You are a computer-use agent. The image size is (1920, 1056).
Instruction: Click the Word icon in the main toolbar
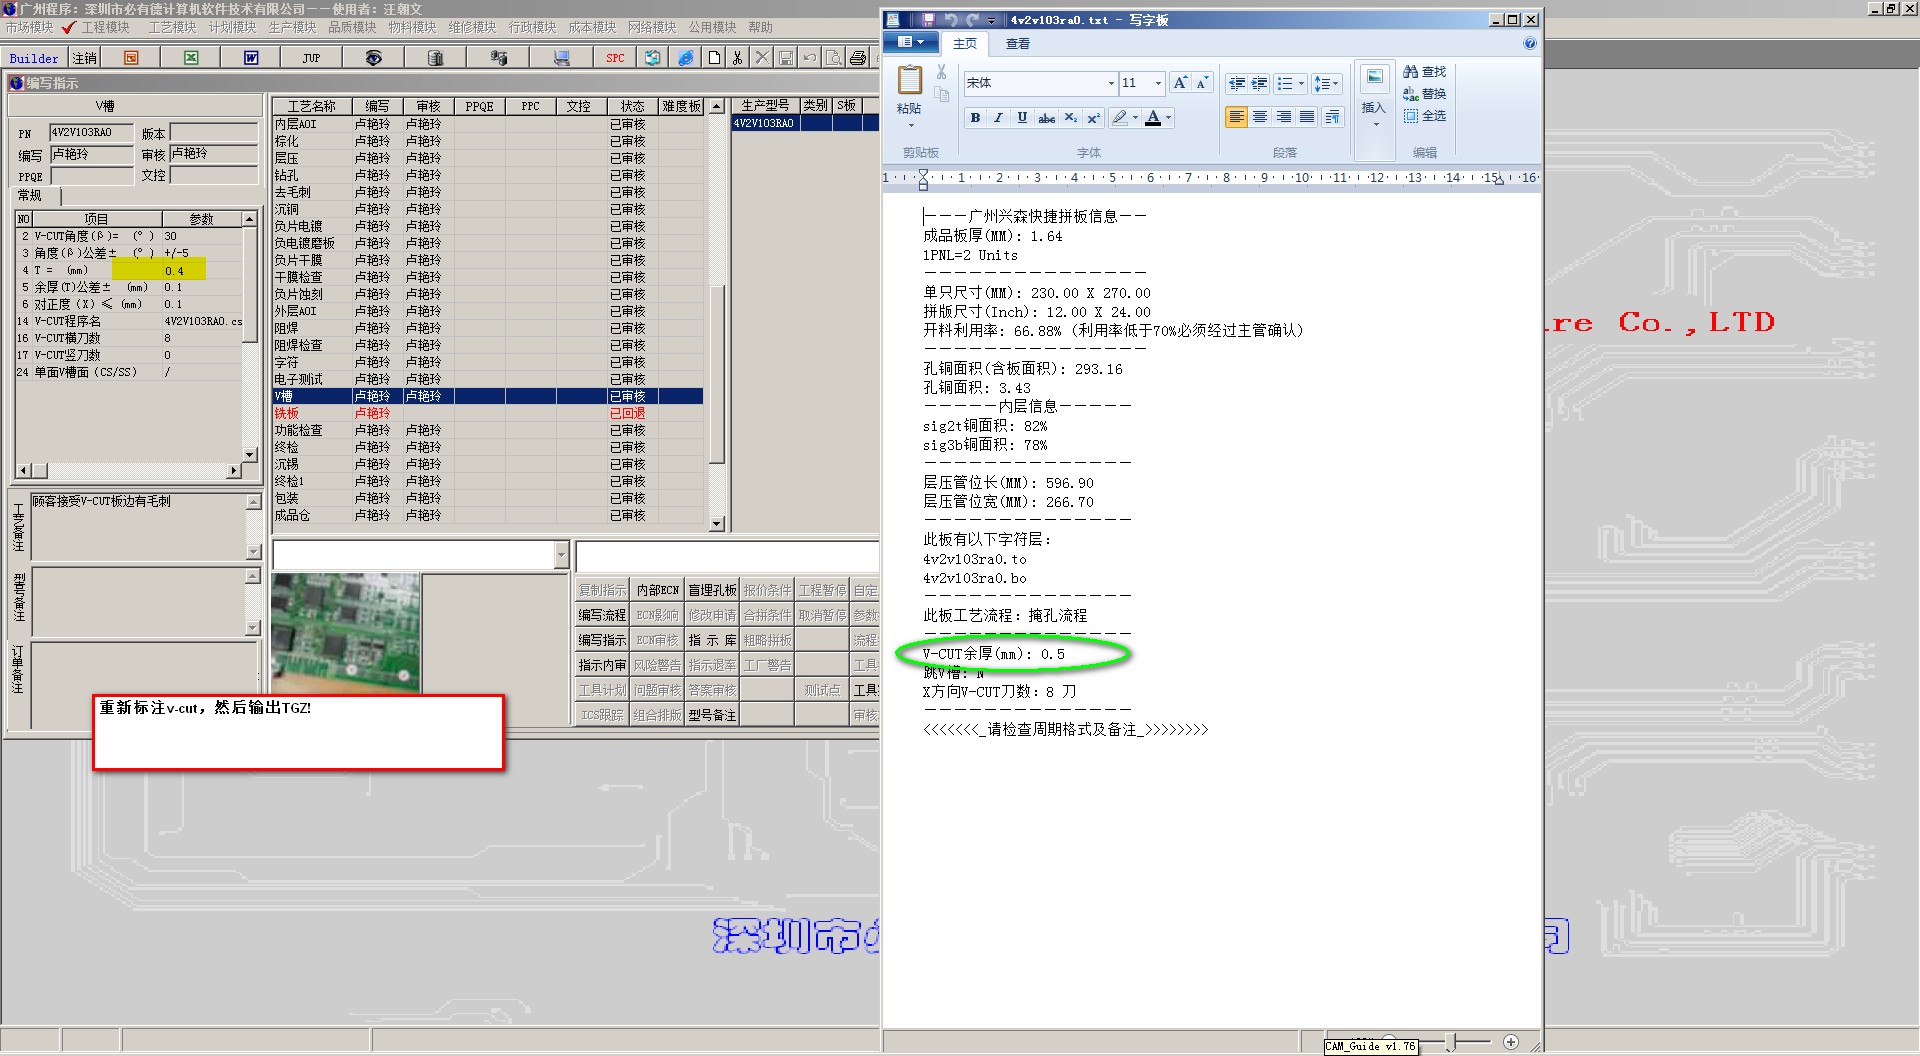(x=251, y=58)
